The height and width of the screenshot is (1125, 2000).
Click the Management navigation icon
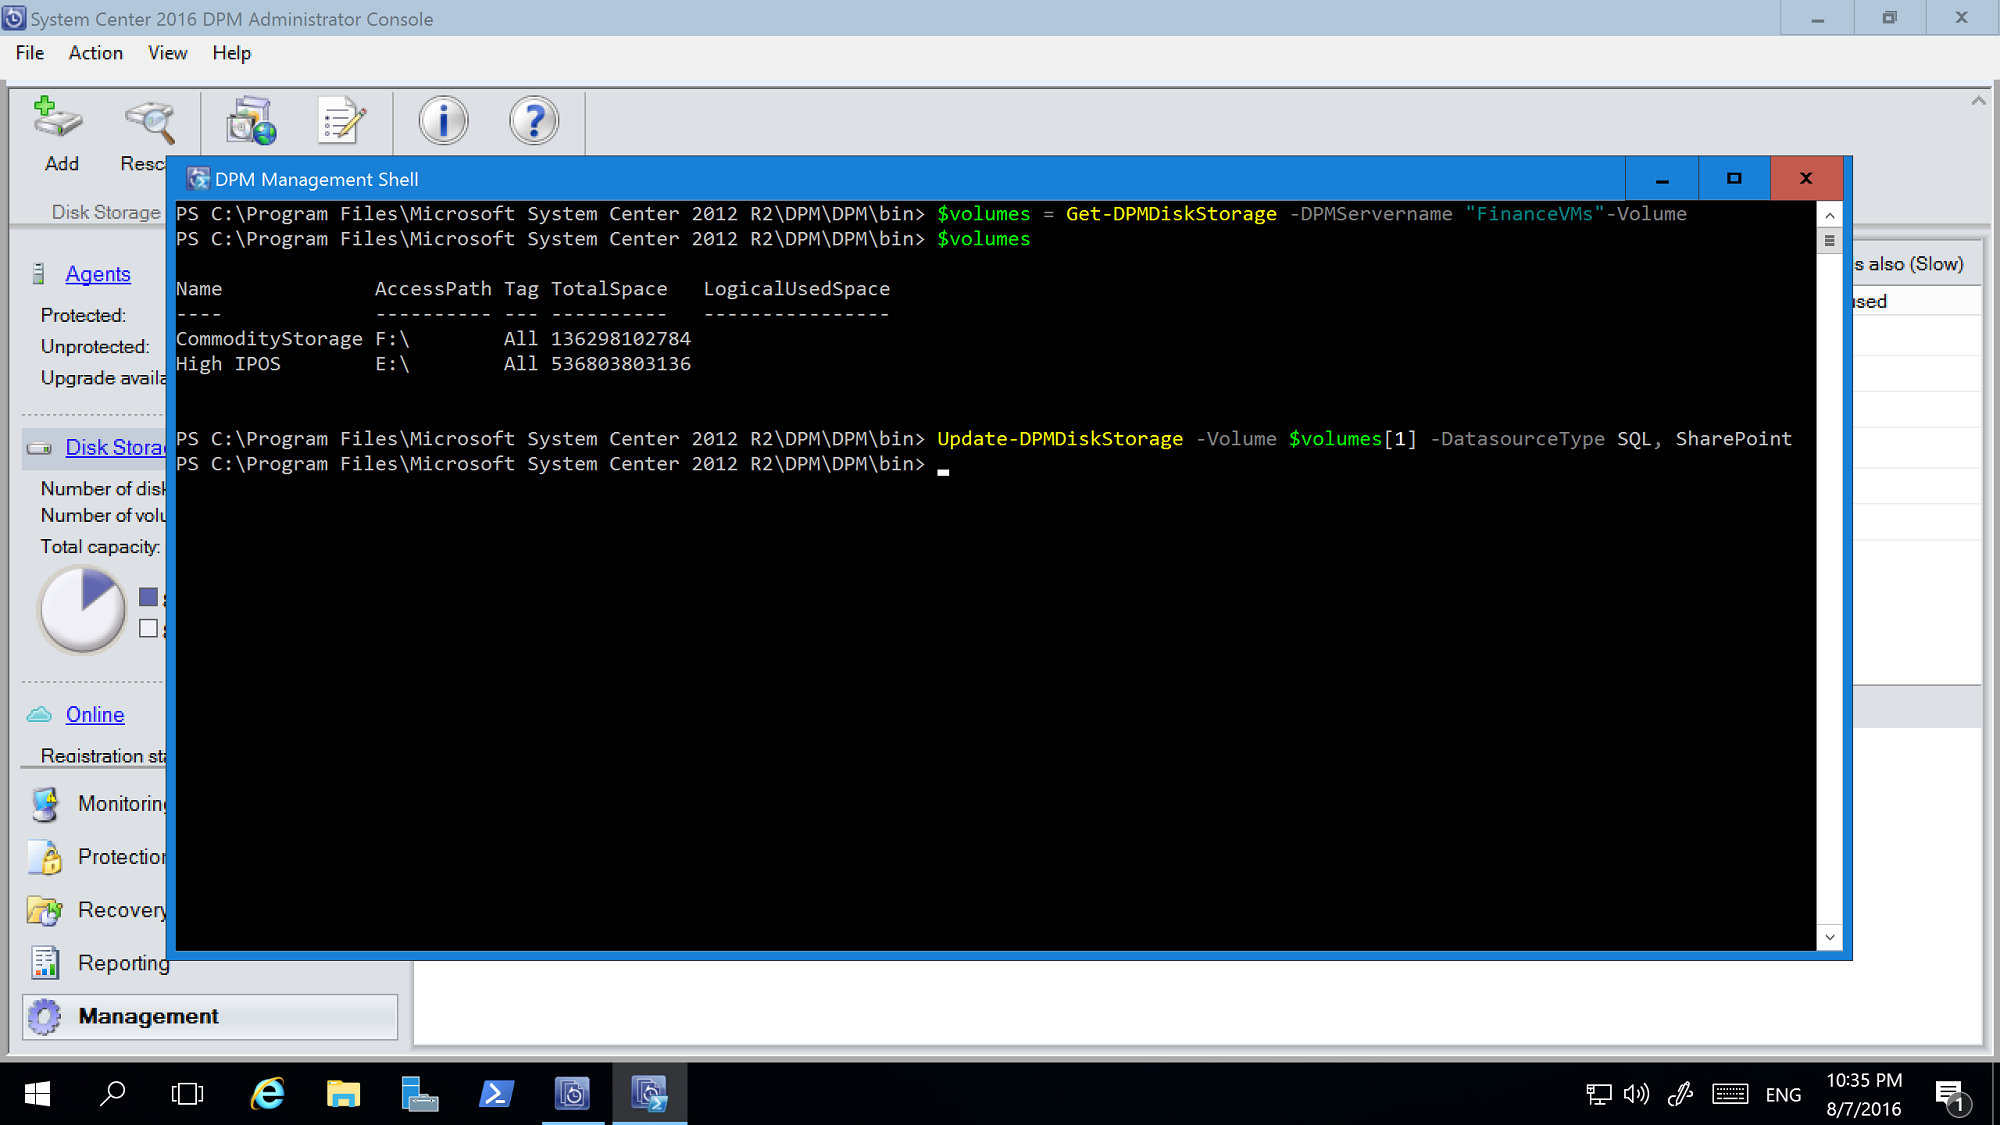[x=48, y=1015]
